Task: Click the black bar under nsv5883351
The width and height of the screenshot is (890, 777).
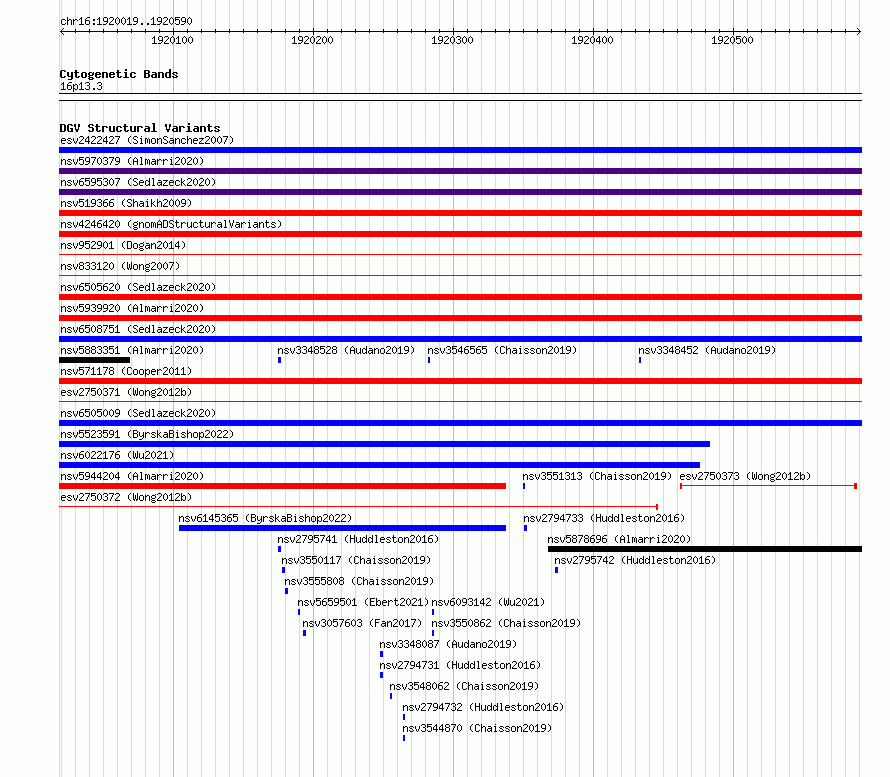Action: (x=95, y=360)
